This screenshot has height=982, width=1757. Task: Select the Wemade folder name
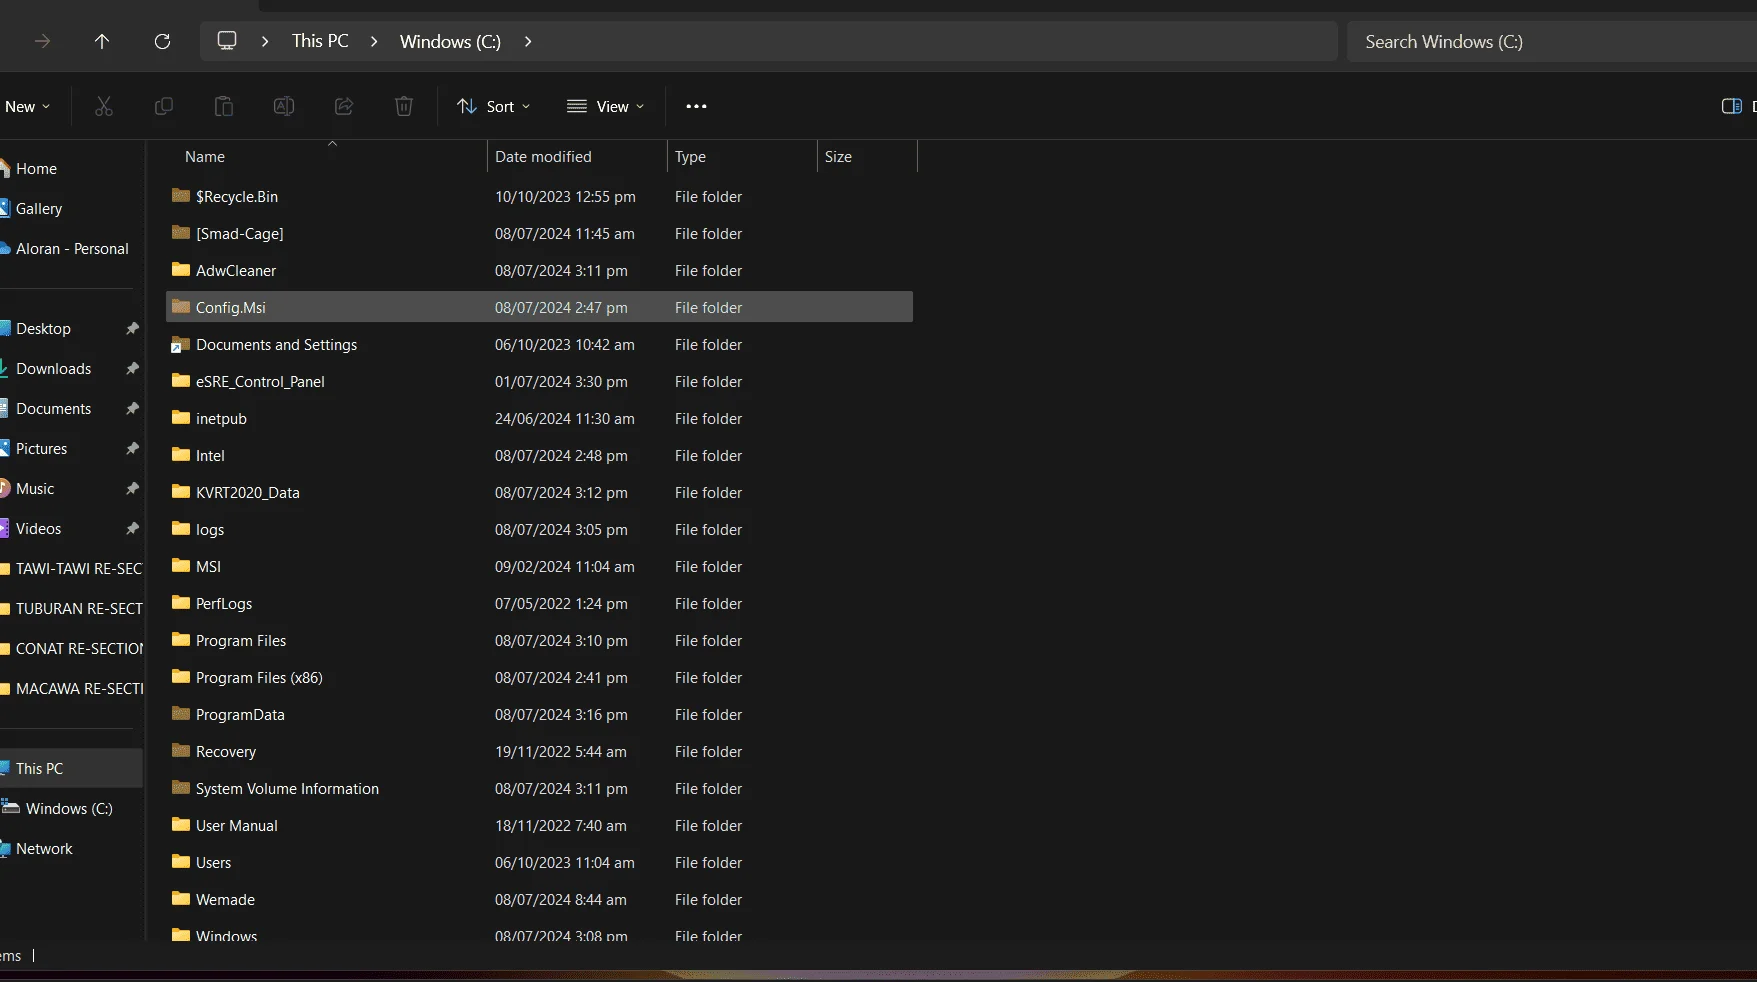[x=225, y=900]
